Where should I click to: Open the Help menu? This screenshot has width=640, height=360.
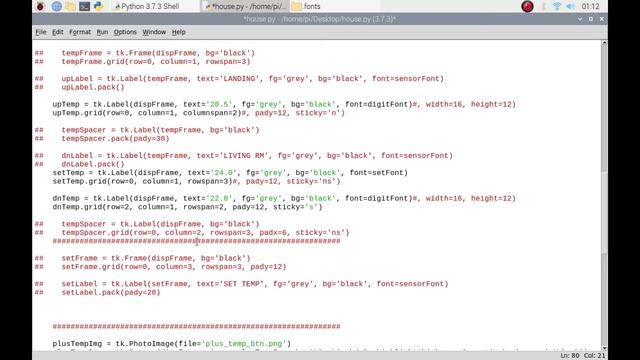point(178,32)
